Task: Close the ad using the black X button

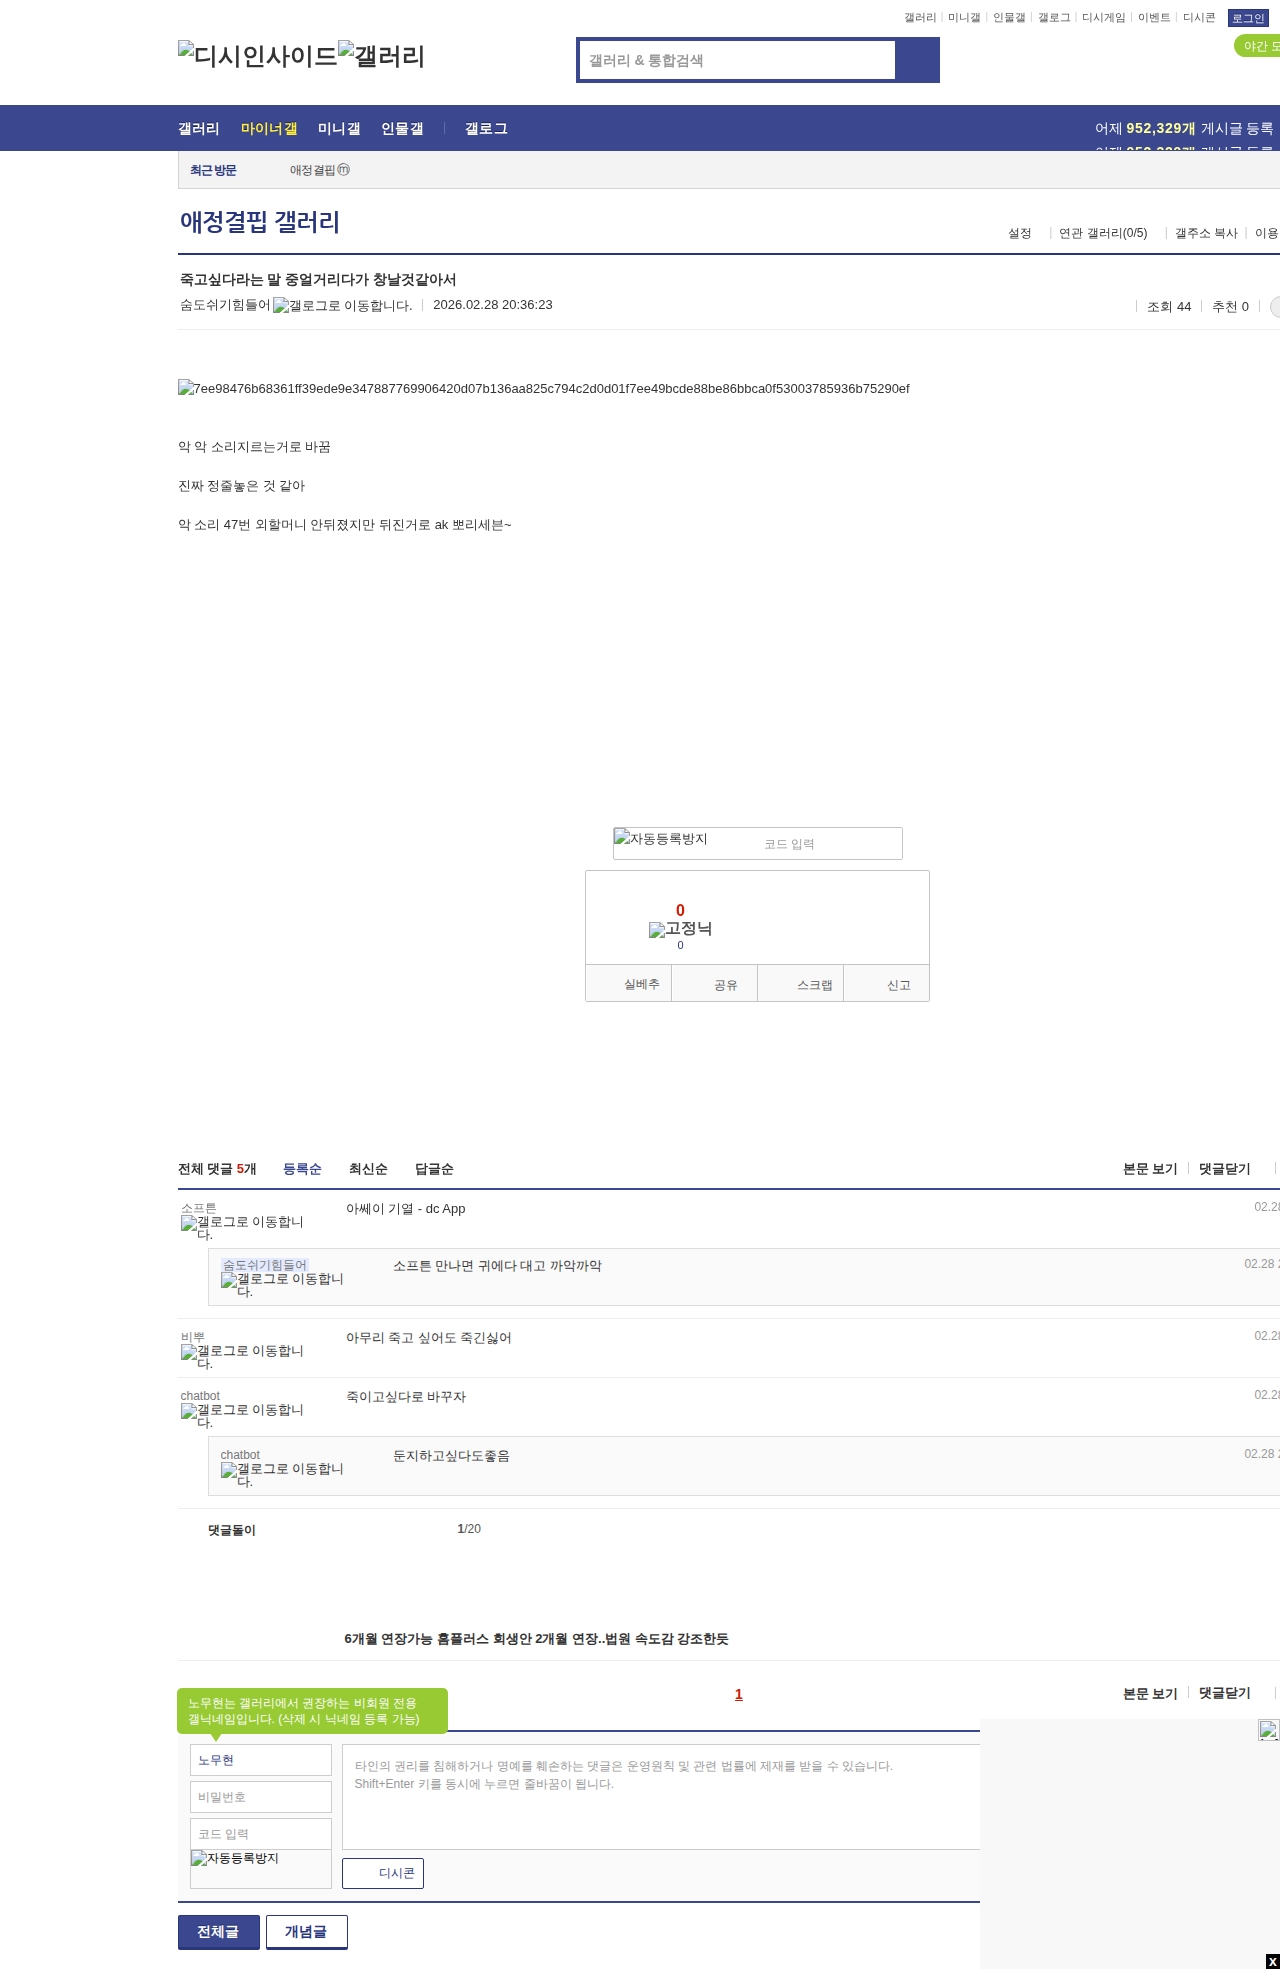Action: coord(1272,1961)
